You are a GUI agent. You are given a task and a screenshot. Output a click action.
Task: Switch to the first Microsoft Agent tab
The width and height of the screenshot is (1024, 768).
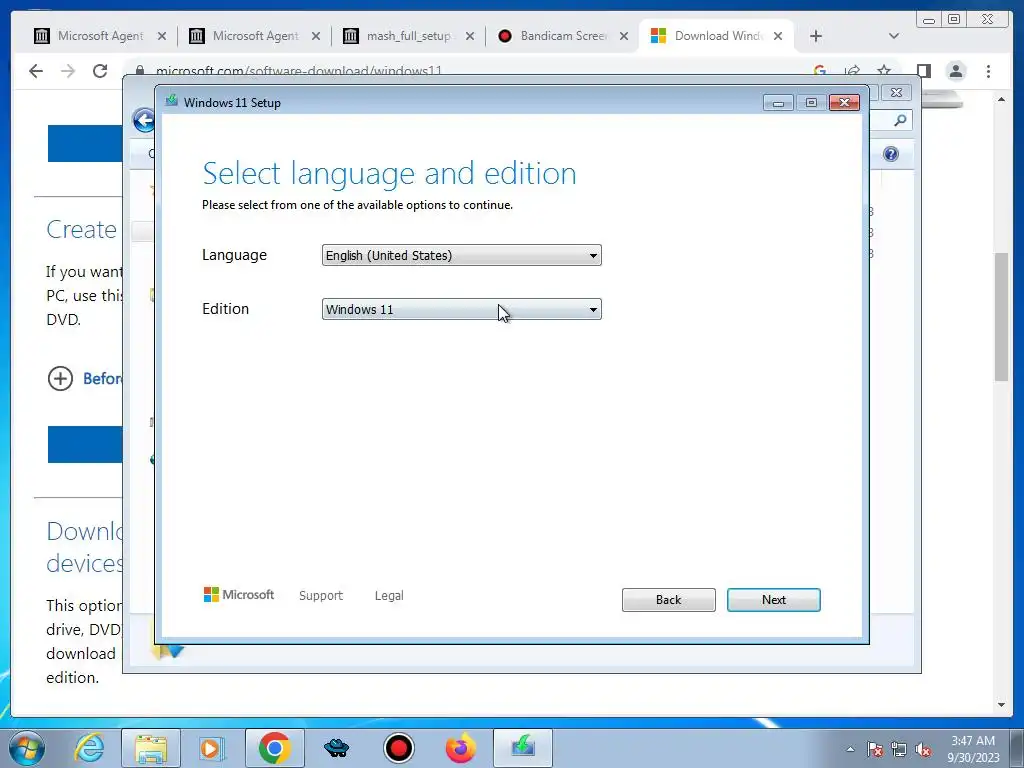(x=100, y=36)
